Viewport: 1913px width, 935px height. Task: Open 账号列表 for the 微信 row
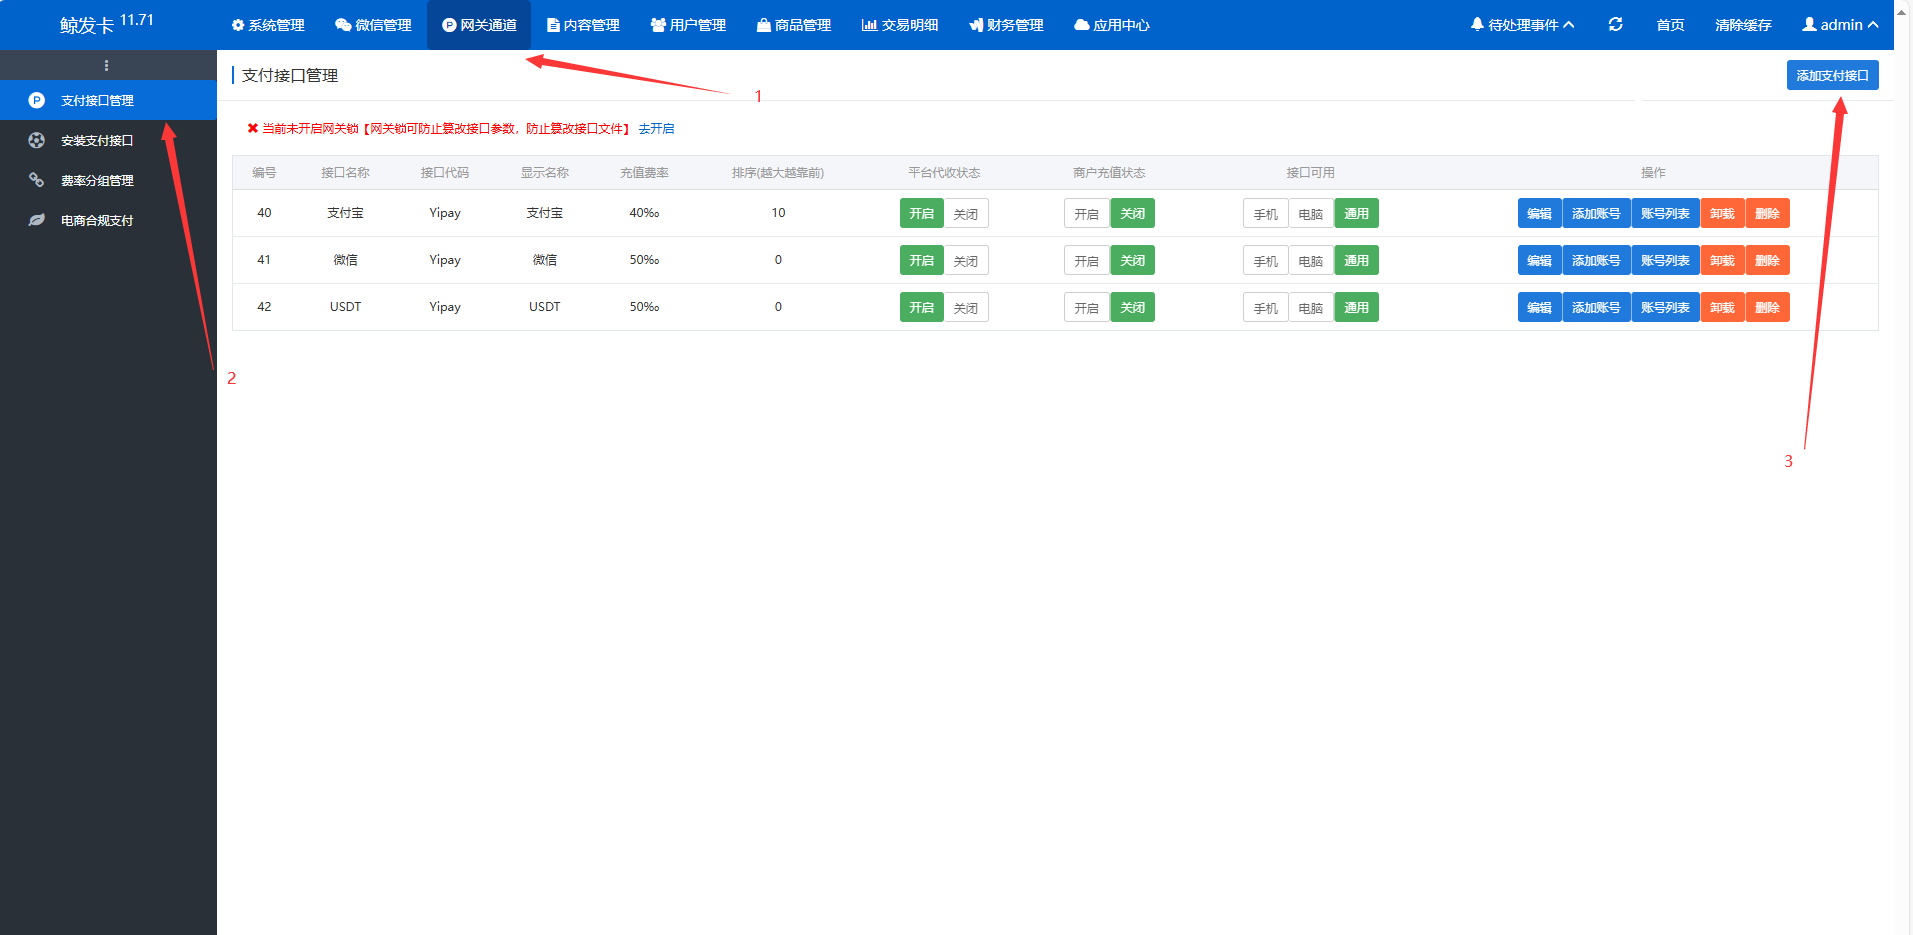coord(1665,261)
